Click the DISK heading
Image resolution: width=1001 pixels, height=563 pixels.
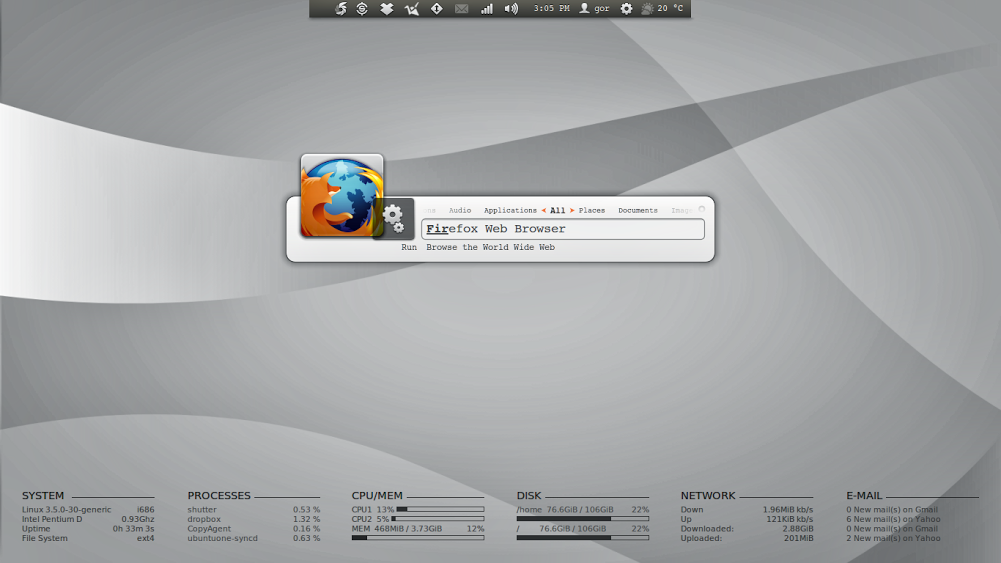click(529, 495)
